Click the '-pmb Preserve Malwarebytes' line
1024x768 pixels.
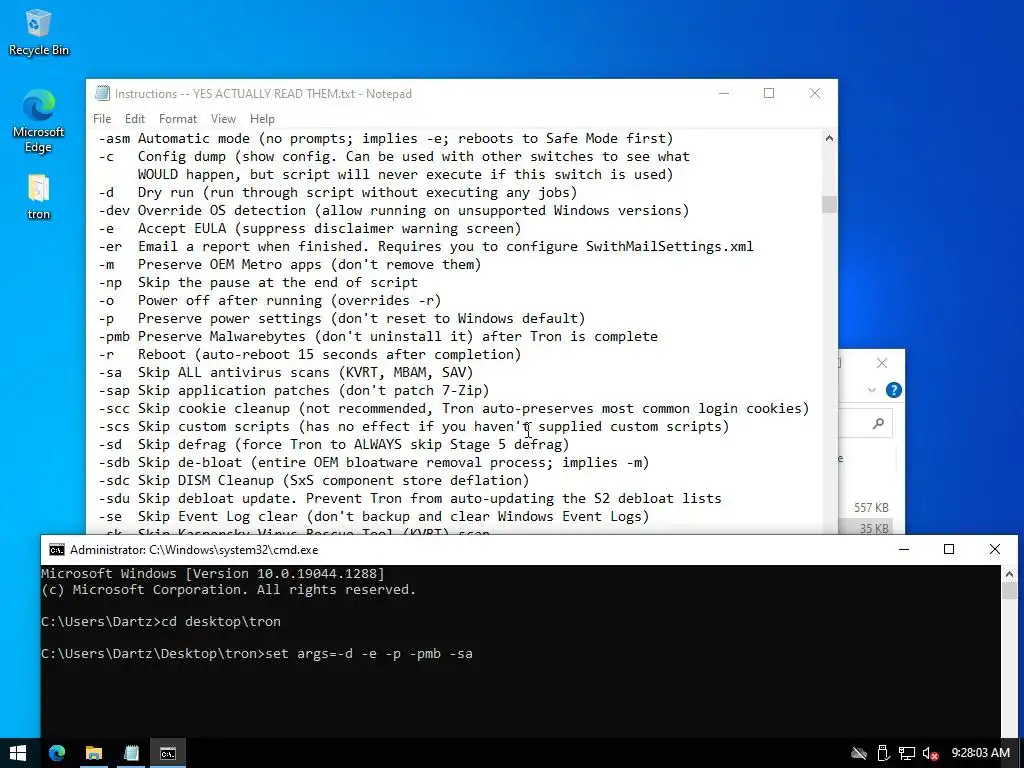click(x=378, y=336)
